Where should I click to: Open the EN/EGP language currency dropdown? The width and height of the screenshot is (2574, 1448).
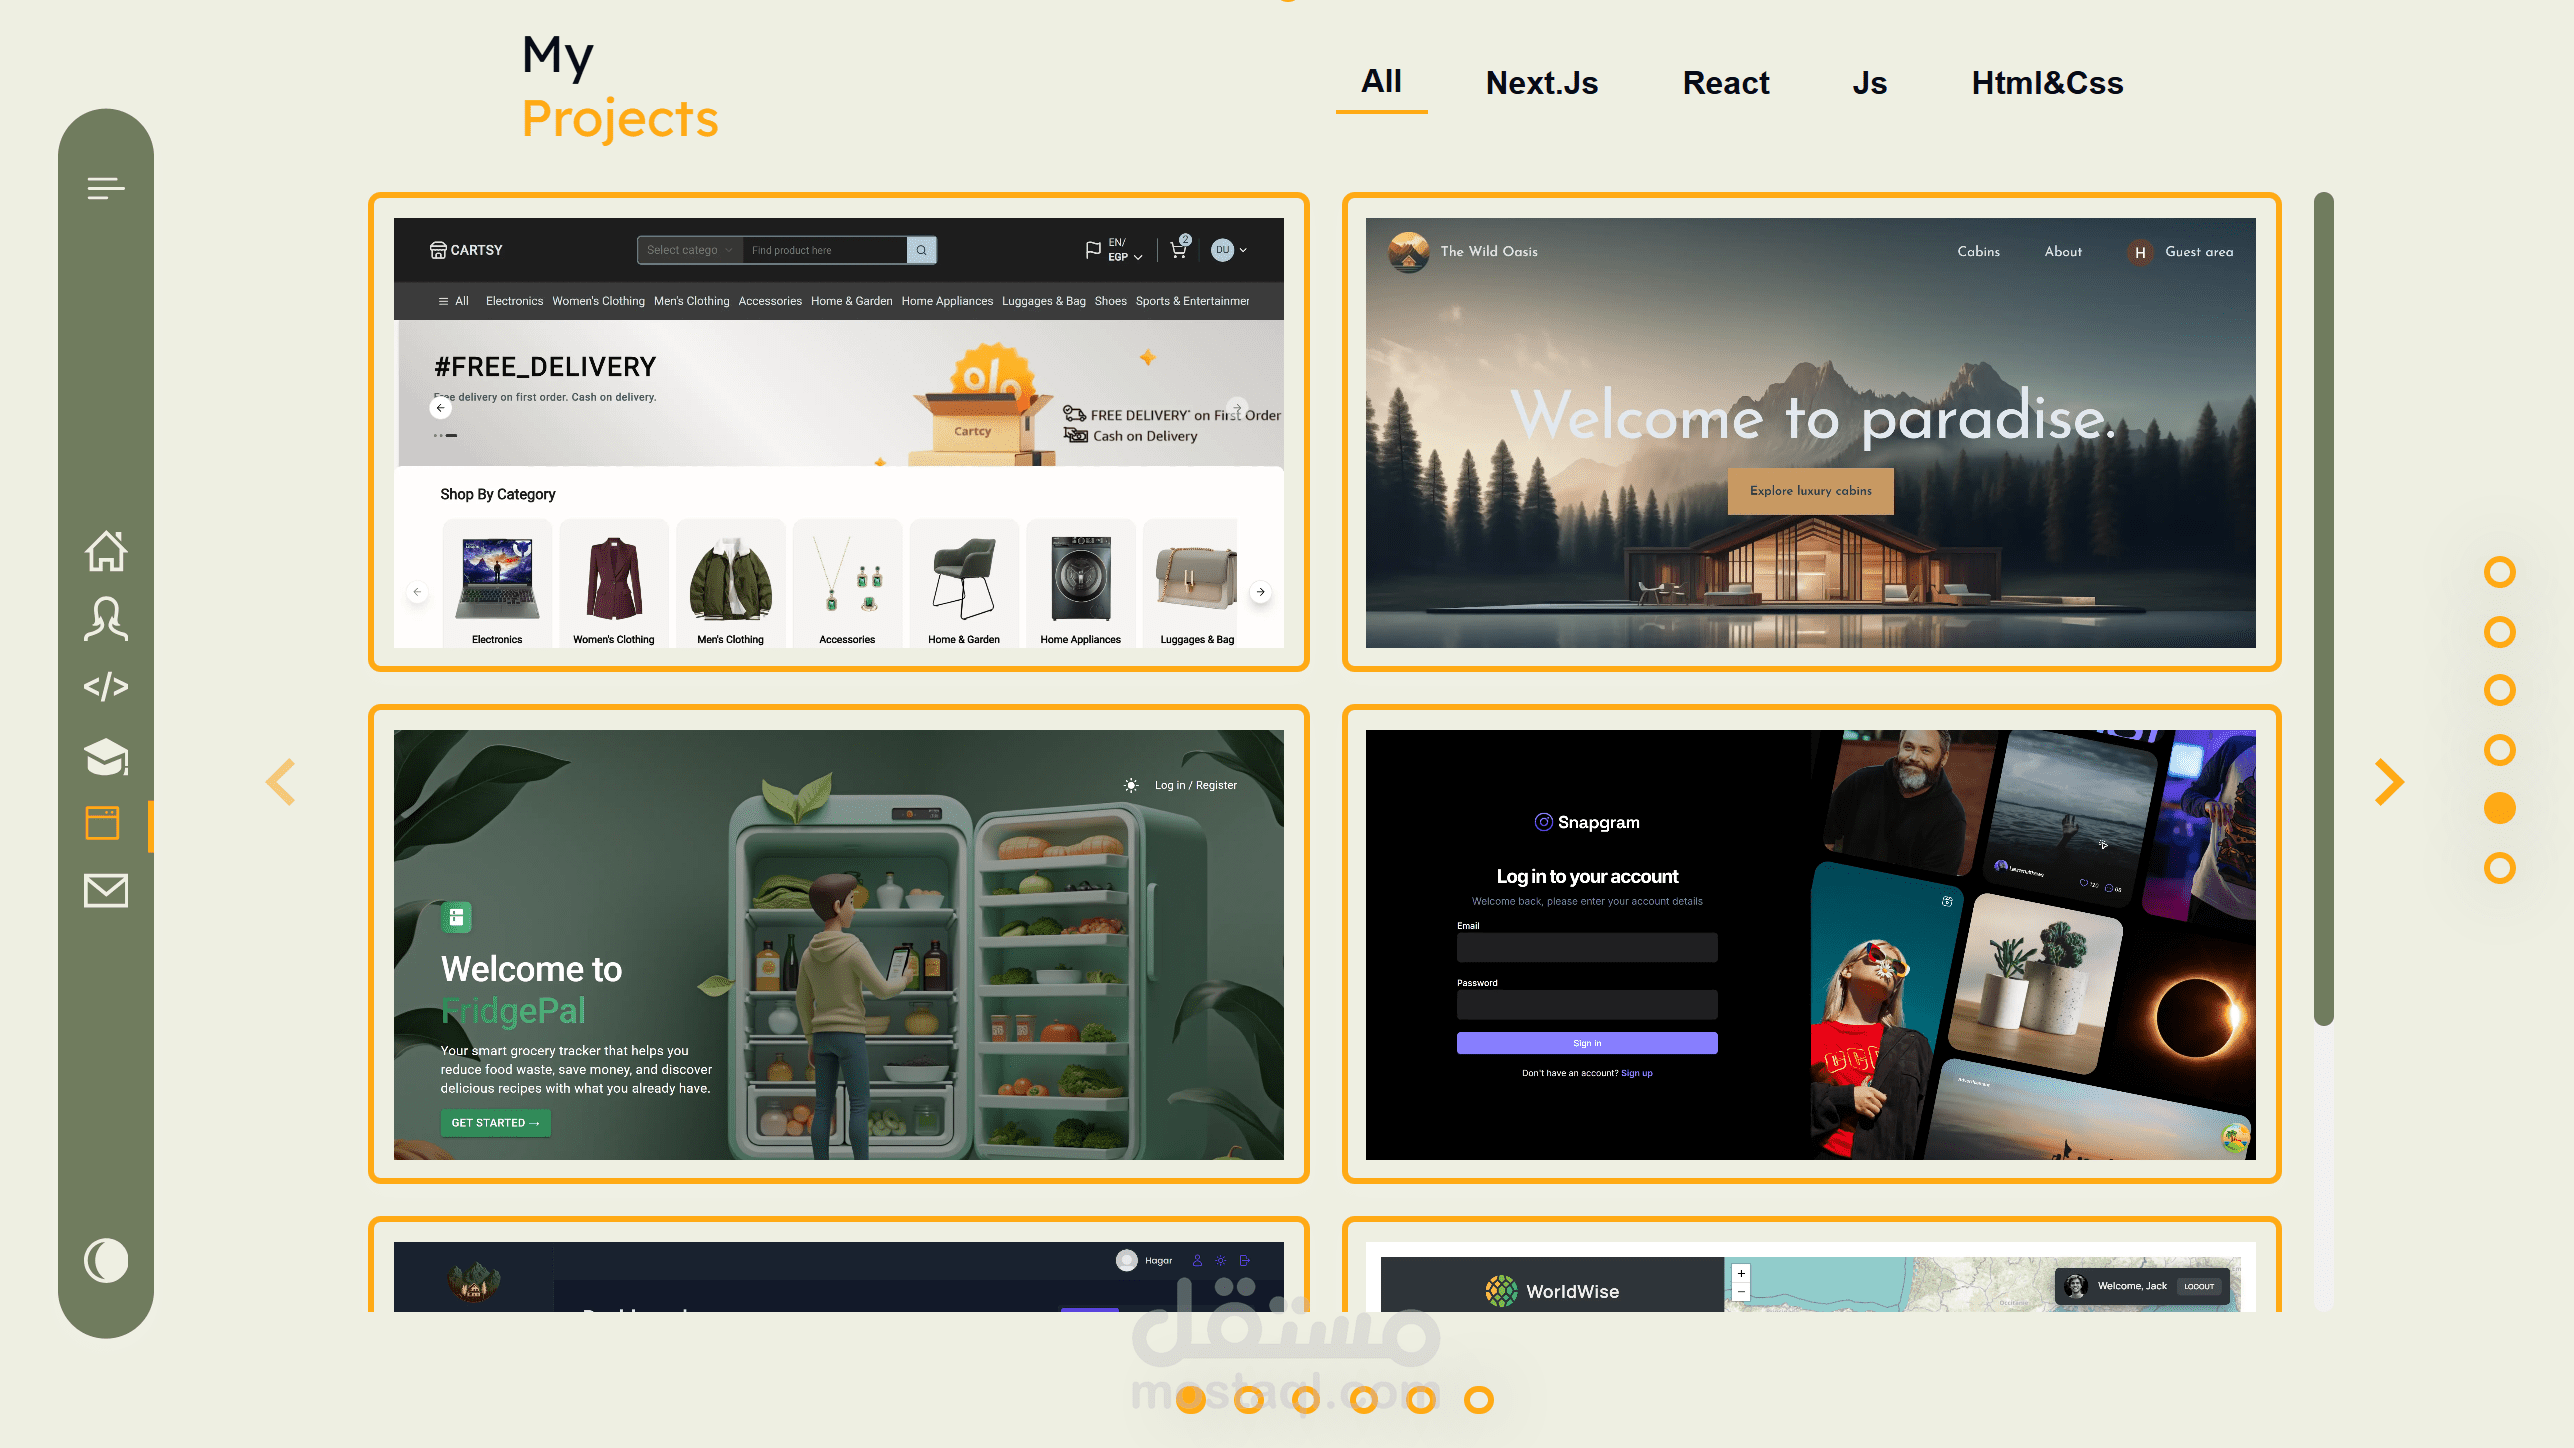pyautogui.click(x=1114, y=250)
